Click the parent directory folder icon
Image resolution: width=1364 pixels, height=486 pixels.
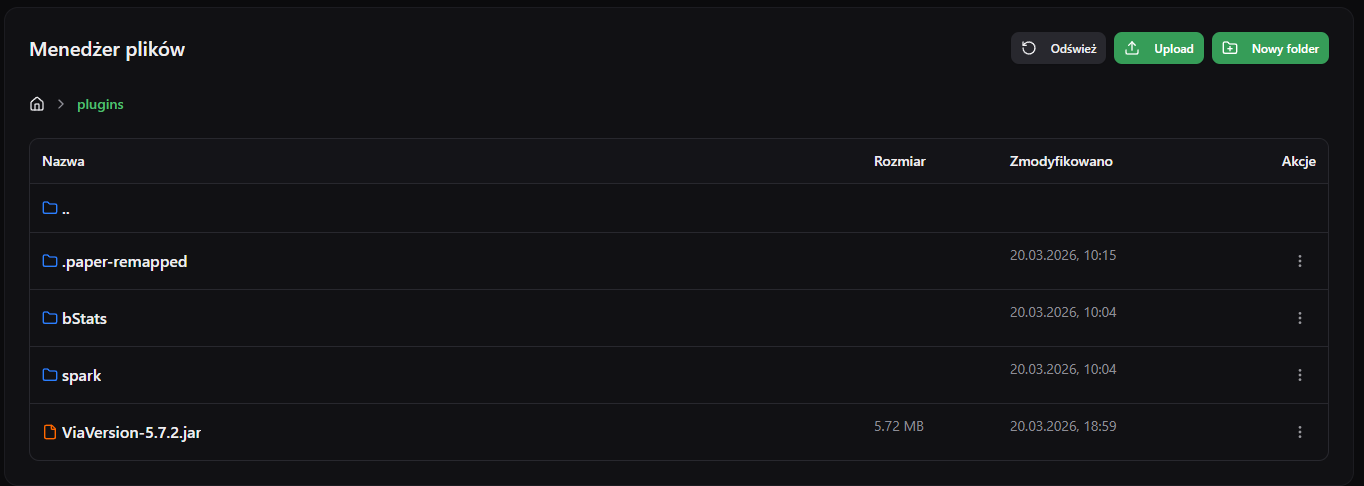pyautogui.click(x=50, y=208)
